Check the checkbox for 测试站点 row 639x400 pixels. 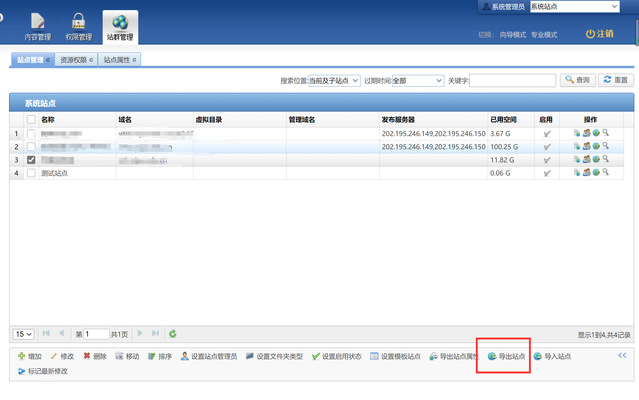click(x=31, y=173)
